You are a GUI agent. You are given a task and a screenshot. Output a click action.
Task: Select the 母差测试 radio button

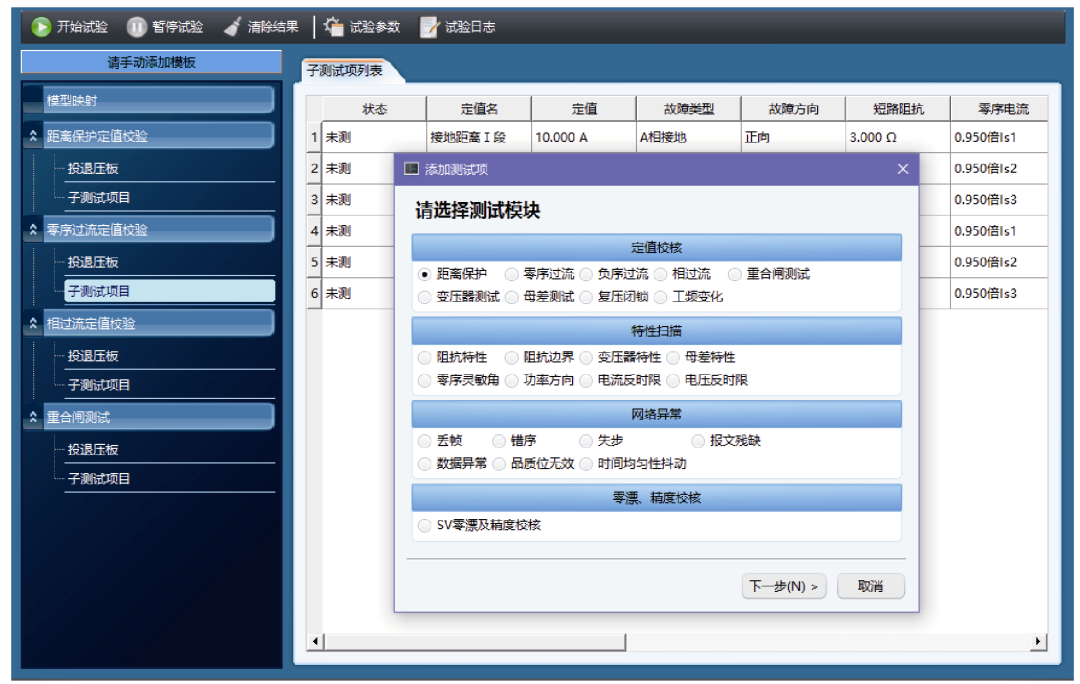[x=511, y=297]
